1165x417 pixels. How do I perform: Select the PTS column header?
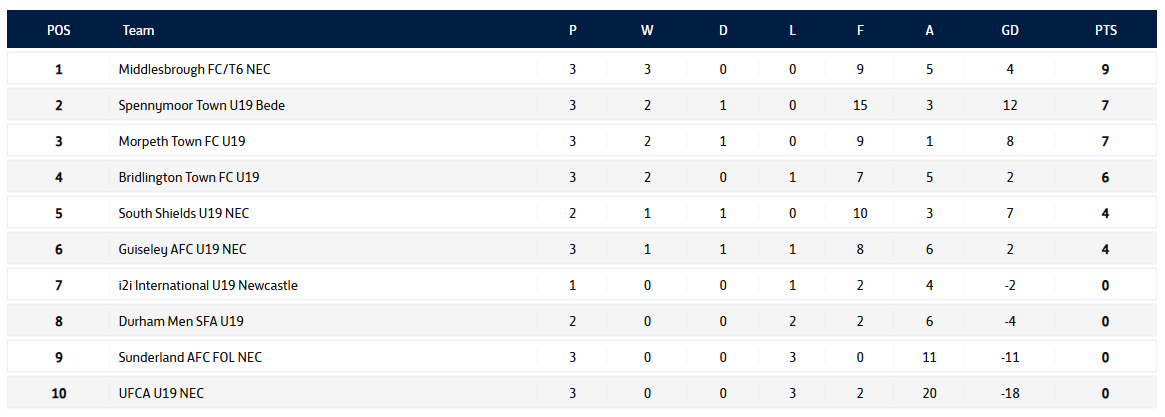point(1106,30)
